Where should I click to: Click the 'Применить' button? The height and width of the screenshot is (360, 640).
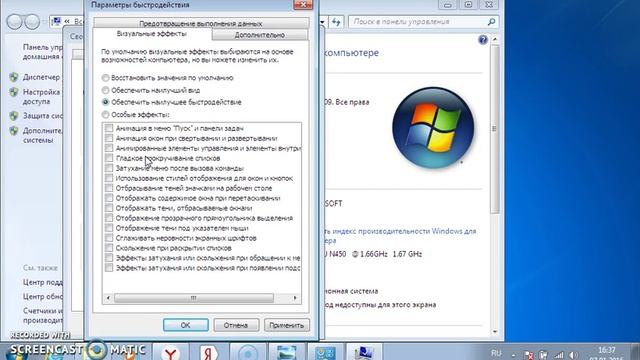tap(287, 325)
